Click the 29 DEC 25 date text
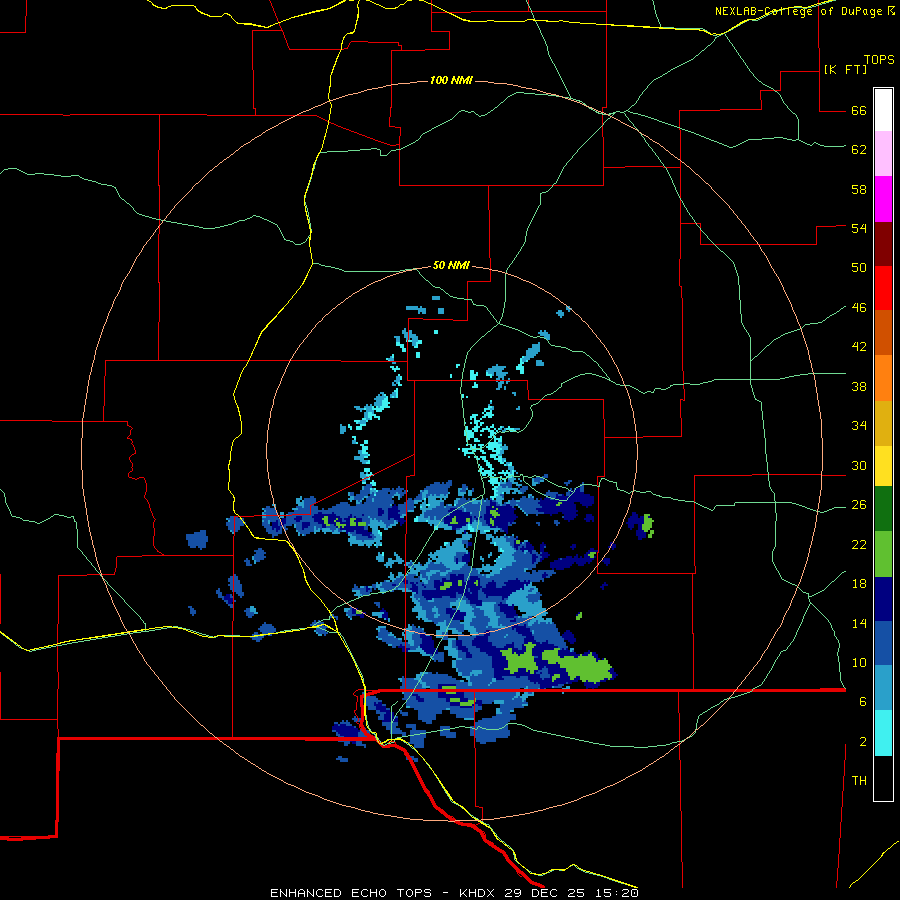900x900 pixels. pos(546,893)
